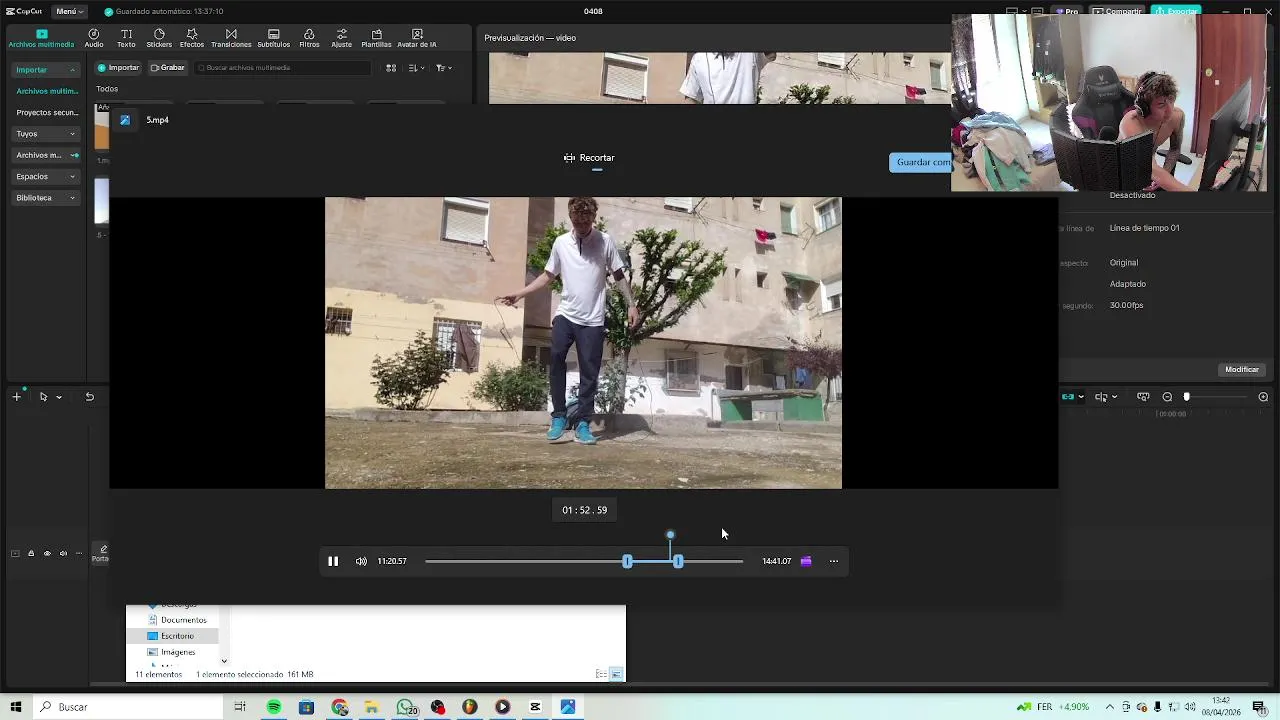The width and height of the screenshot is (1280, 720).
Task: Open the Filtros panel icon
Action: (309, 39)
